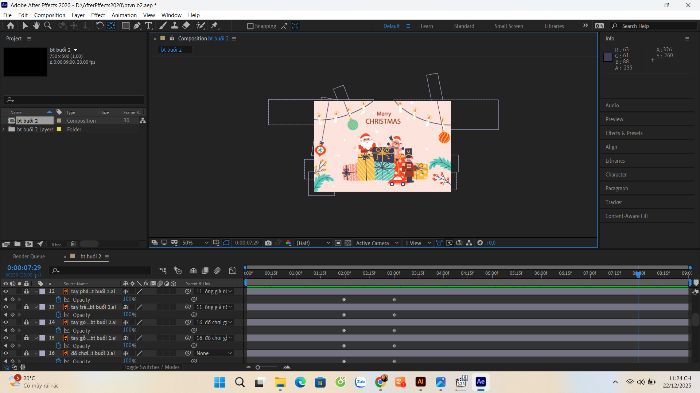Image resolution: width=700 pixels, height=393 pixels.
Task: Select the Puppet Pin tool
Action: pos(214,26)
